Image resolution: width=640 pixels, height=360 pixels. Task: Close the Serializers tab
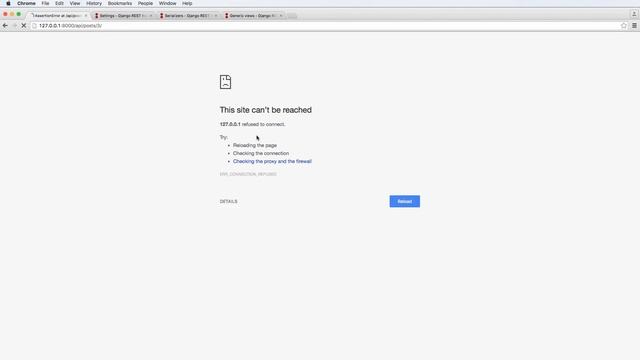[x=216, y=16]
